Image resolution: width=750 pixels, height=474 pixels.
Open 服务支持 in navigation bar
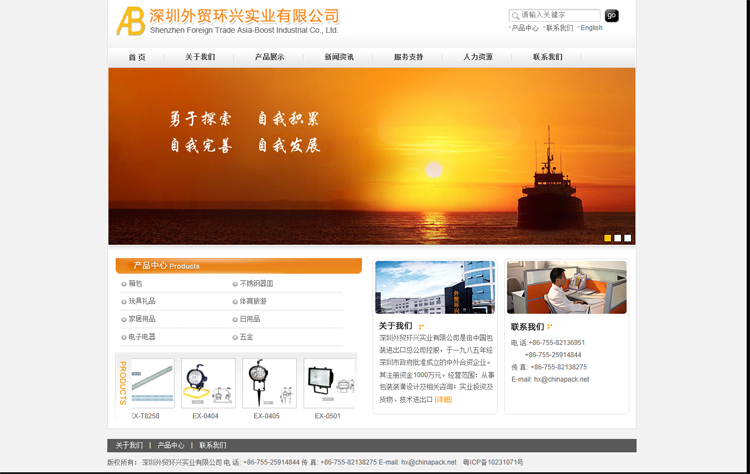pyautogui.click(x=408, y=57)
